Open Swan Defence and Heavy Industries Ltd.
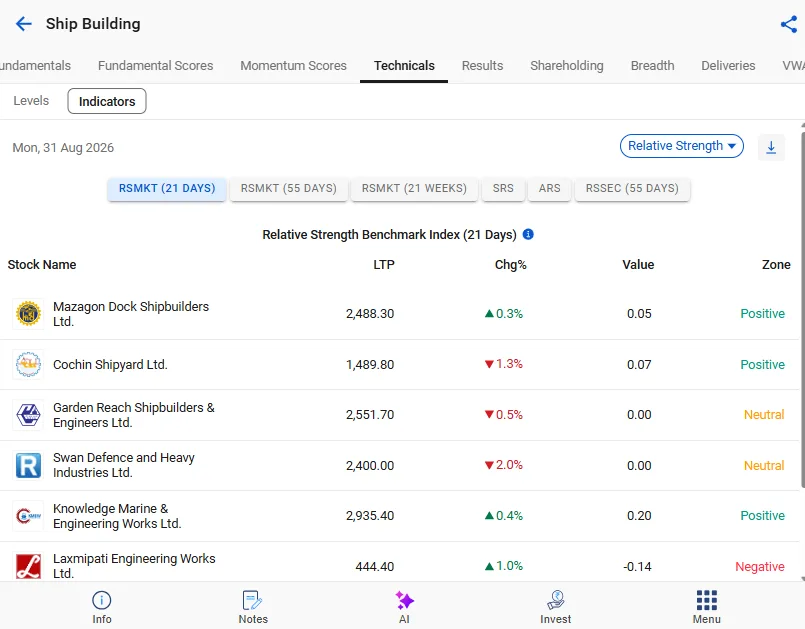 pos(124,465)
